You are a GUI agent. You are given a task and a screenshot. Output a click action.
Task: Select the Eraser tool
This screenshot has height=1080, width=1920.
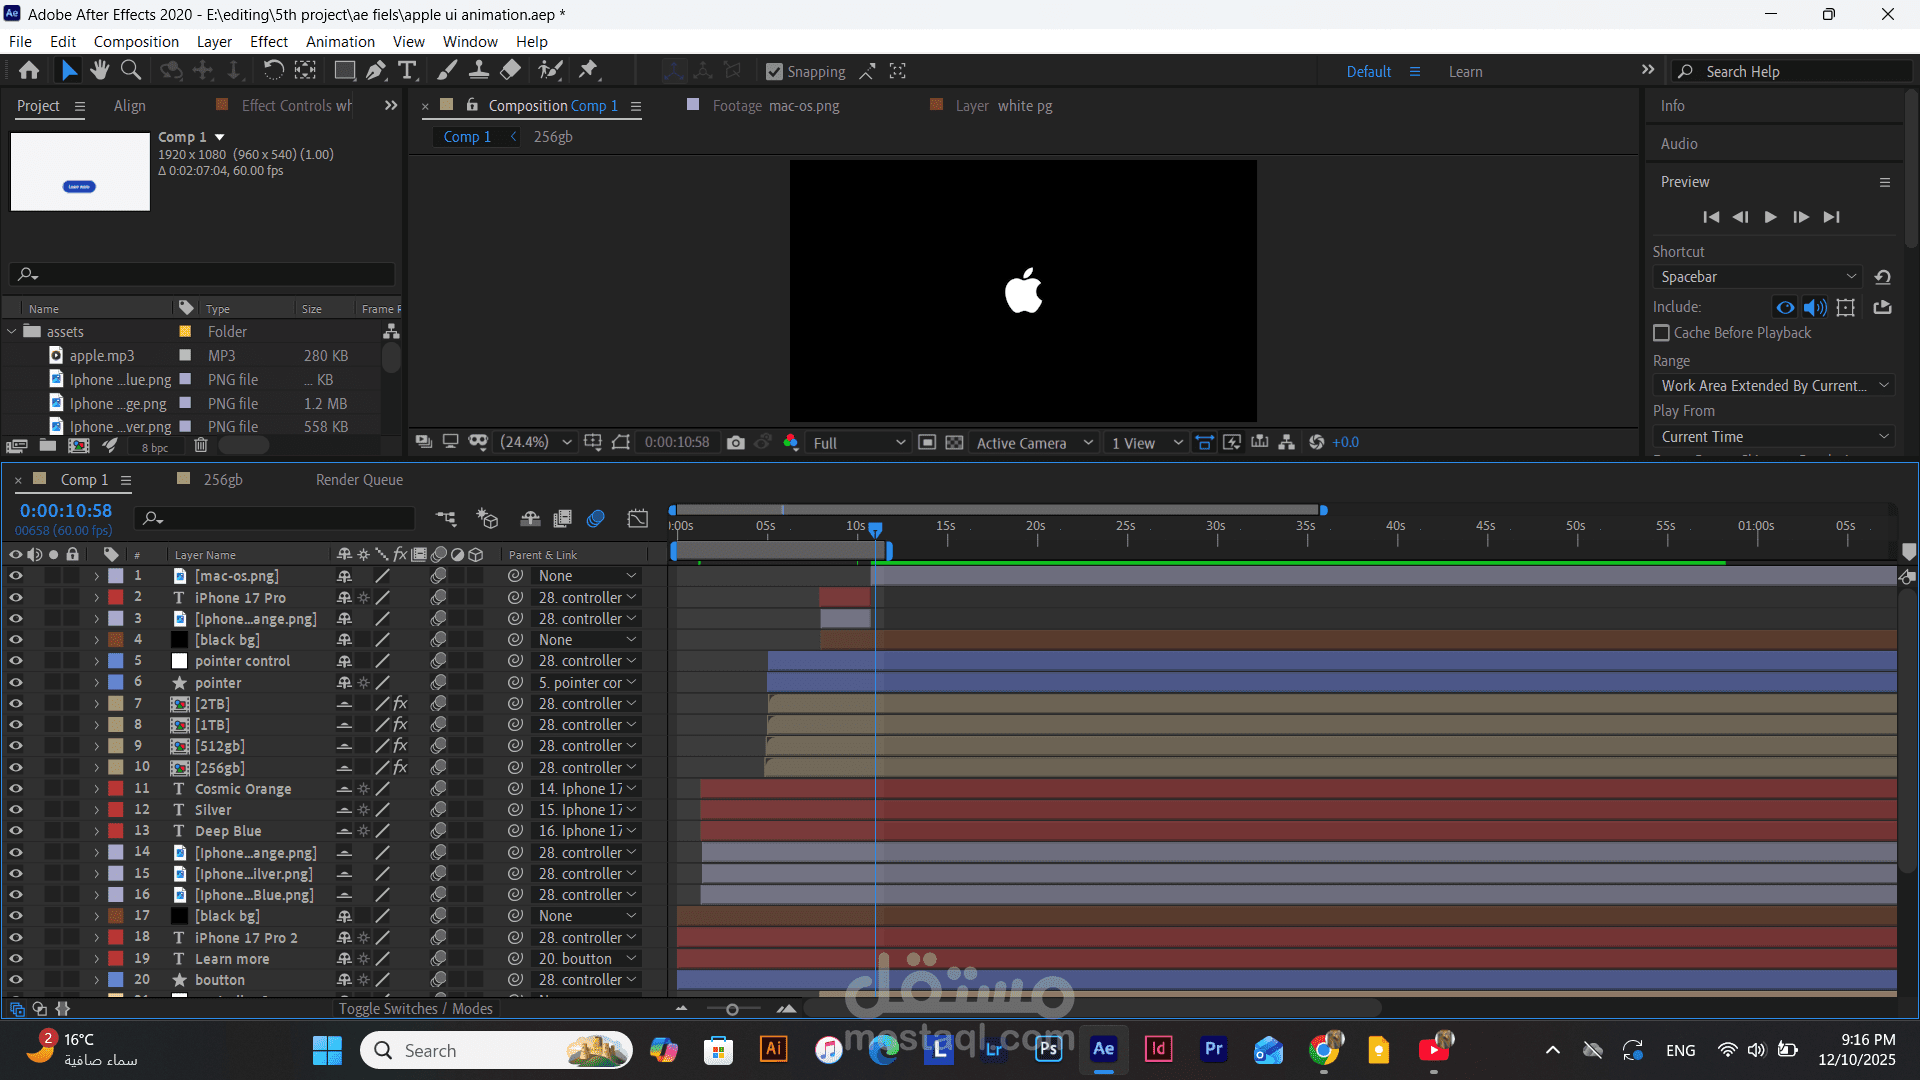[510, 71]
